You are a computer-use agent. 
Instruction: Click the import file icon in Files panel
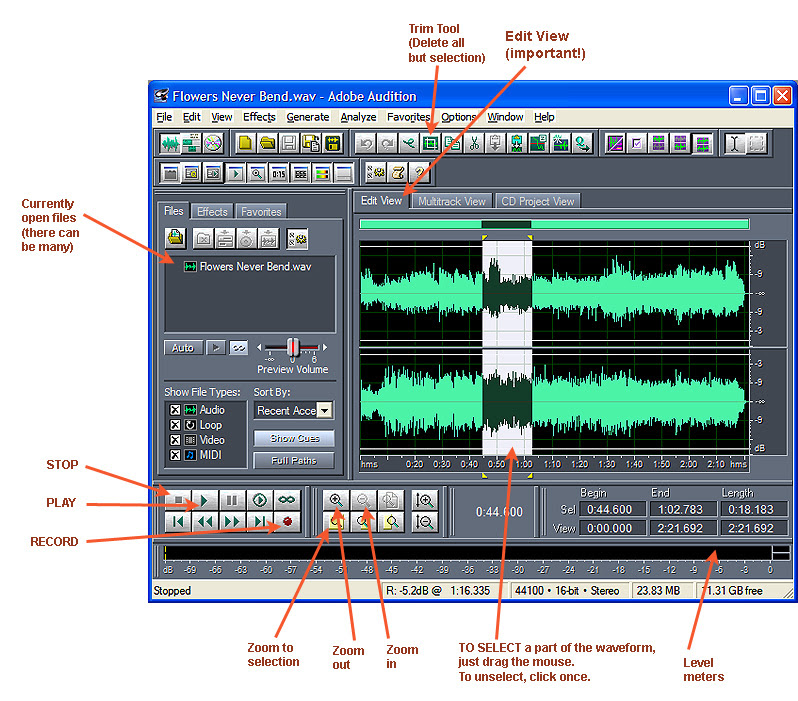click(176, 238)
